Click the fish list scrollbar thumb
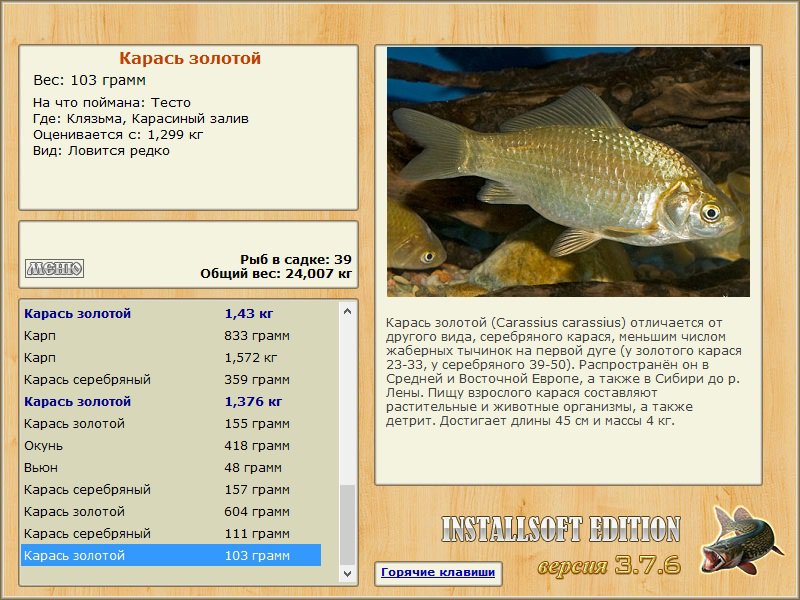This screenshot has width=800, height=600. pos(347,525)
